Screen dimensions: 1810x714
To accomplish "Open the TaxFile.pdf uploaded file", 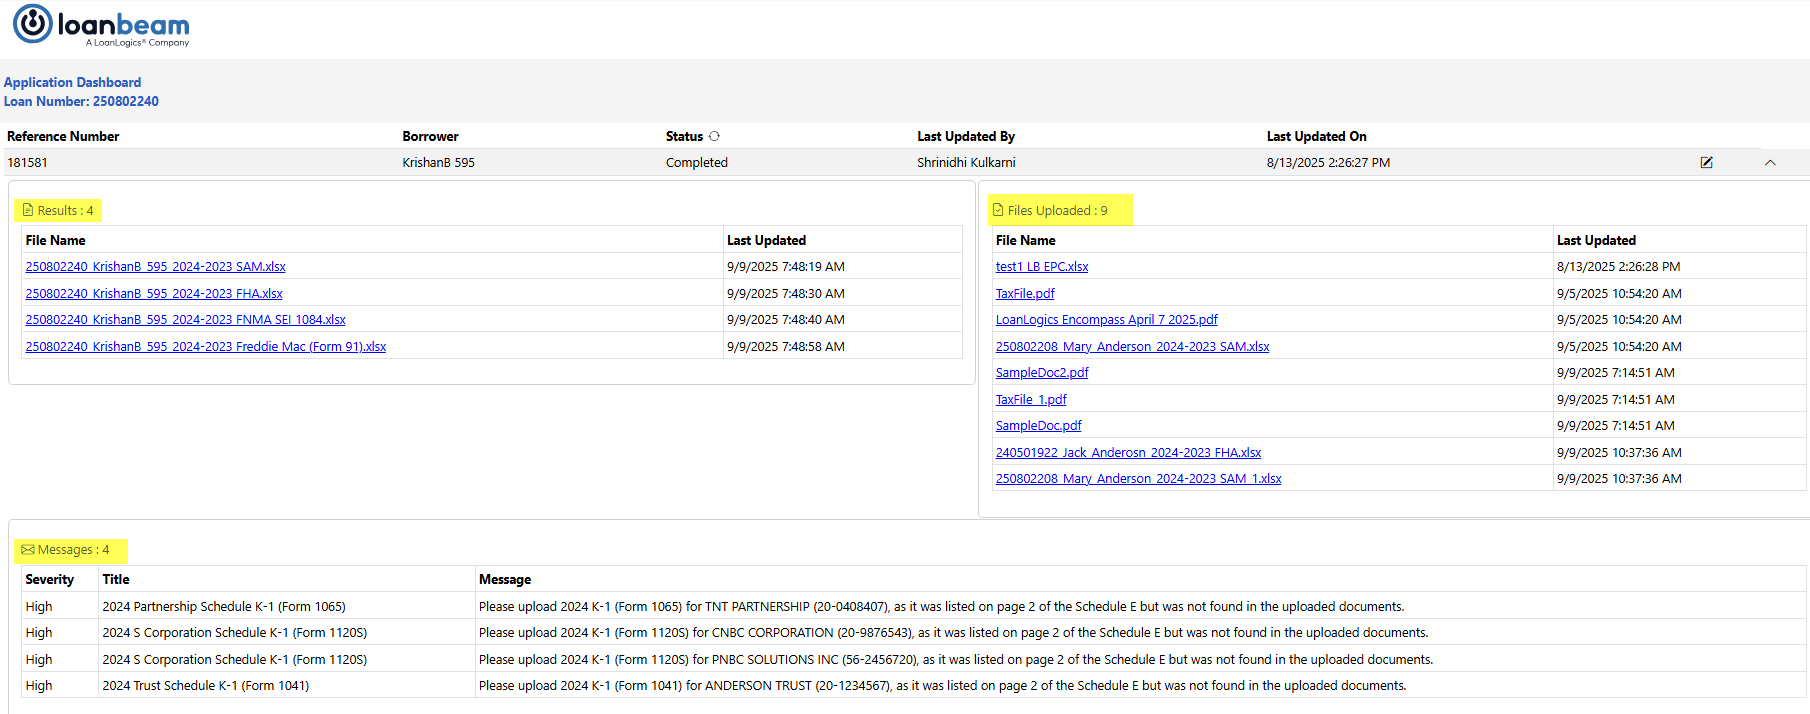I will (x=1024, y=294).
